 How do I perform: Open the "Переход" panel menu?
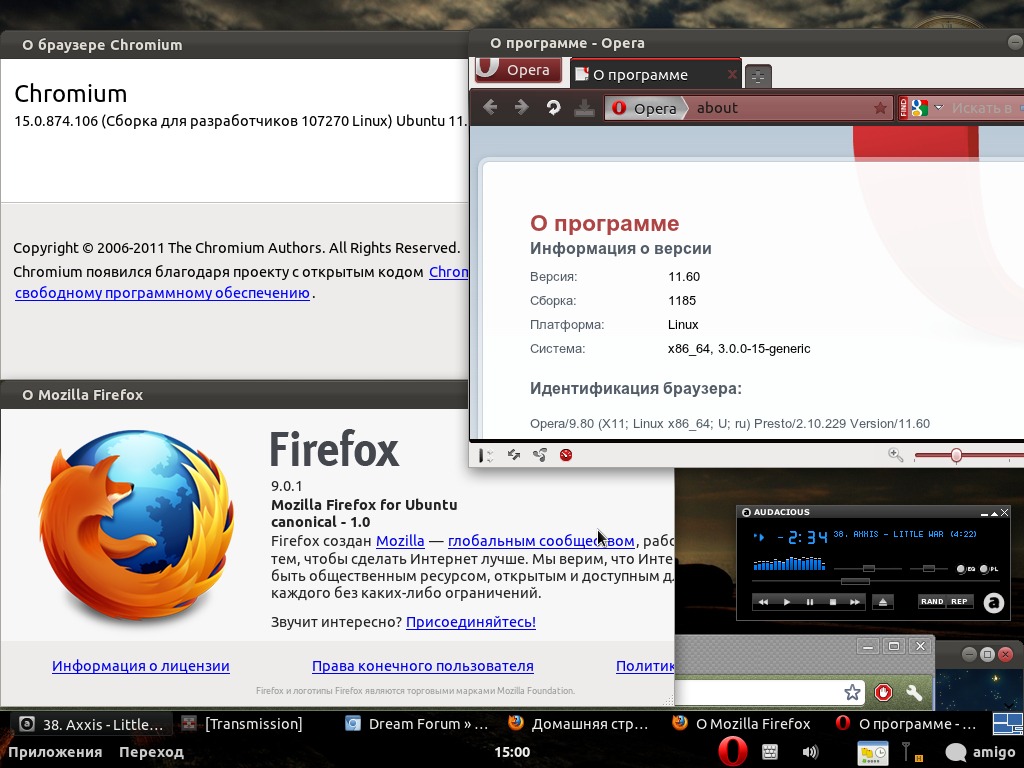[151, 752]
